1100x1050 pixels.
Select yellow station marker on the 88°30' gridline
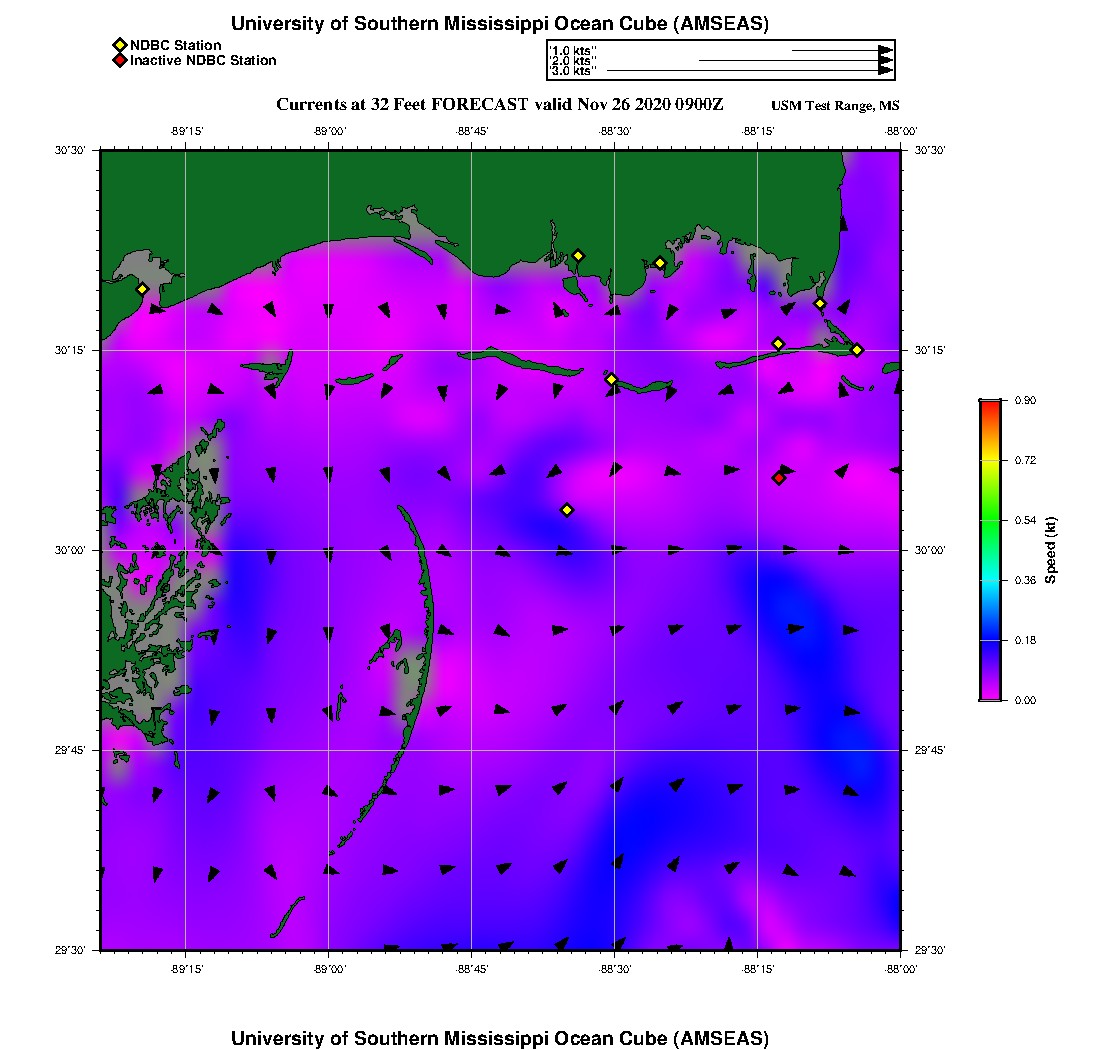611,379
